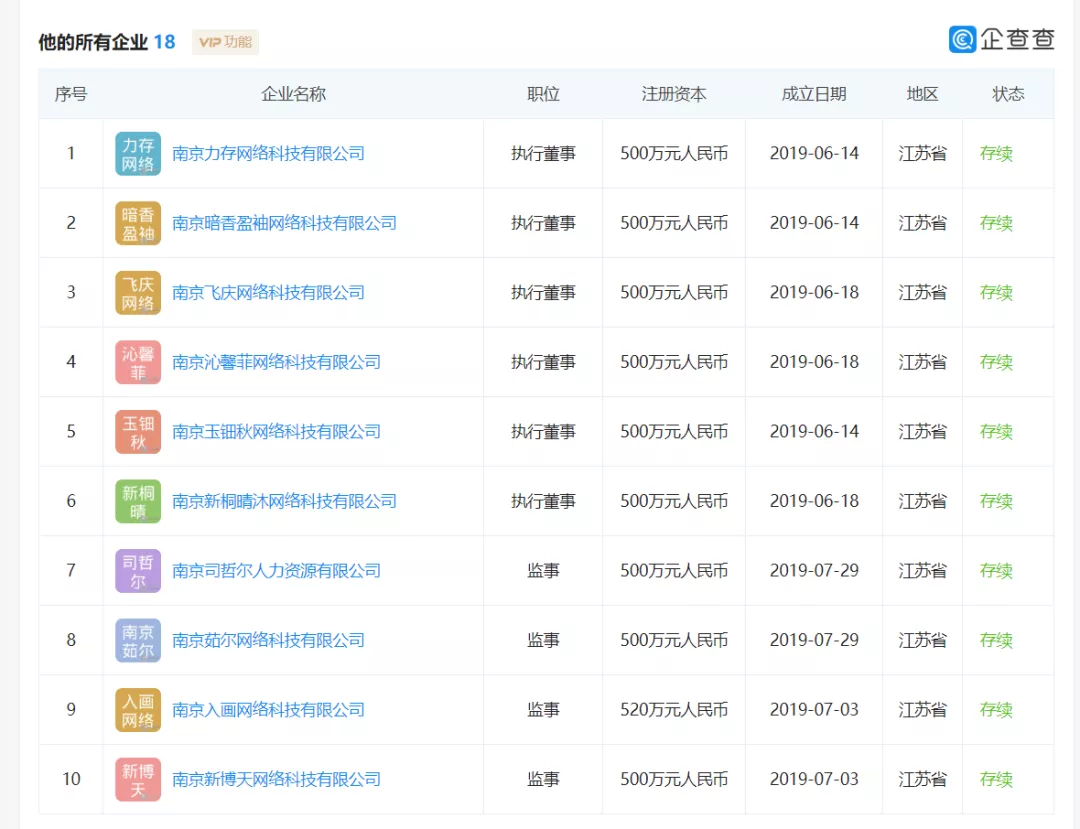Click the 企查查 logo icon
This screenshot has height=829, width=1080.
(x=962, y=39)
